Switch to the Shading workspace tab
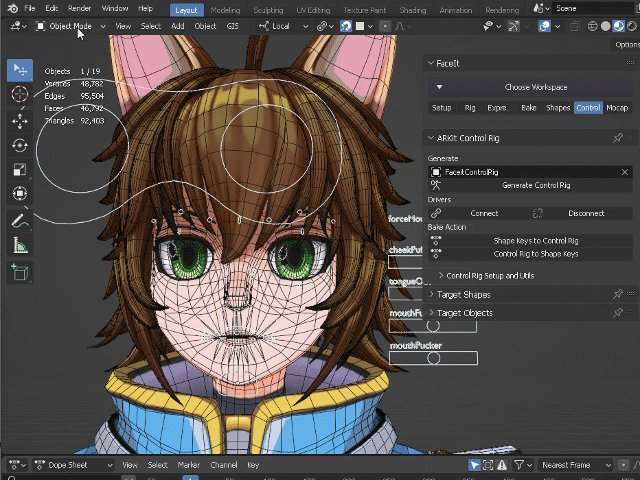 click(413, 10)
